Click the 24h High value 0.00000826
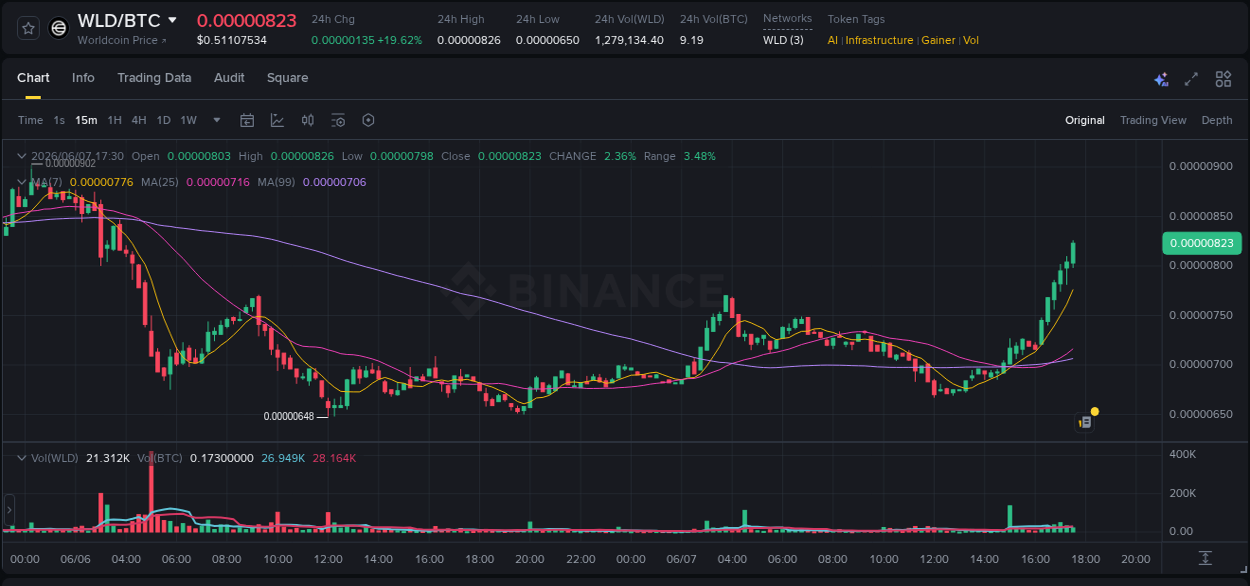The width and height of the screenshot is (1250, 586). [x=469, y=40]
